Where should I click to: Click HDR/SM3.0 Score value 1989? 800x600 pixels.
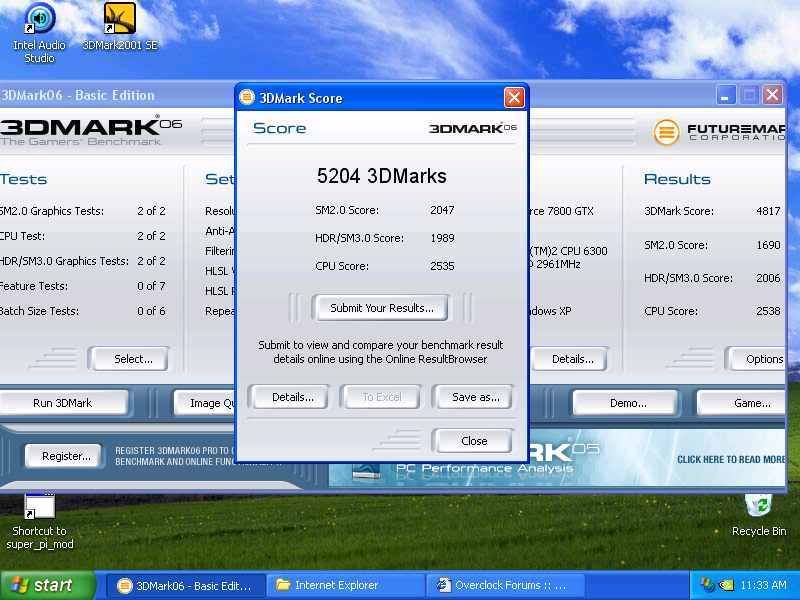442,238
